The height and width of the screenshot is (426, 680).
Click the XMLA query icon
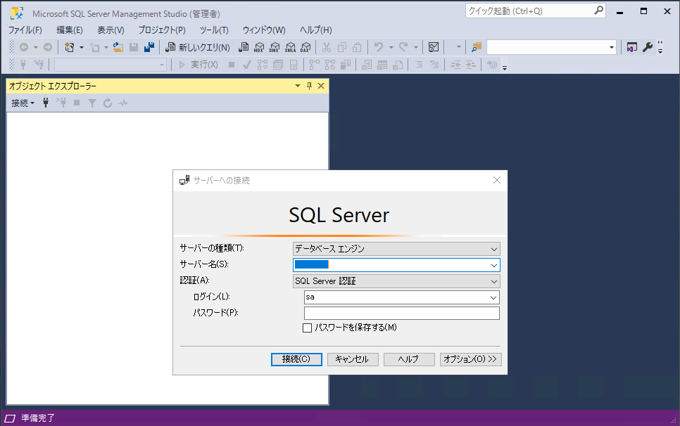290,47
